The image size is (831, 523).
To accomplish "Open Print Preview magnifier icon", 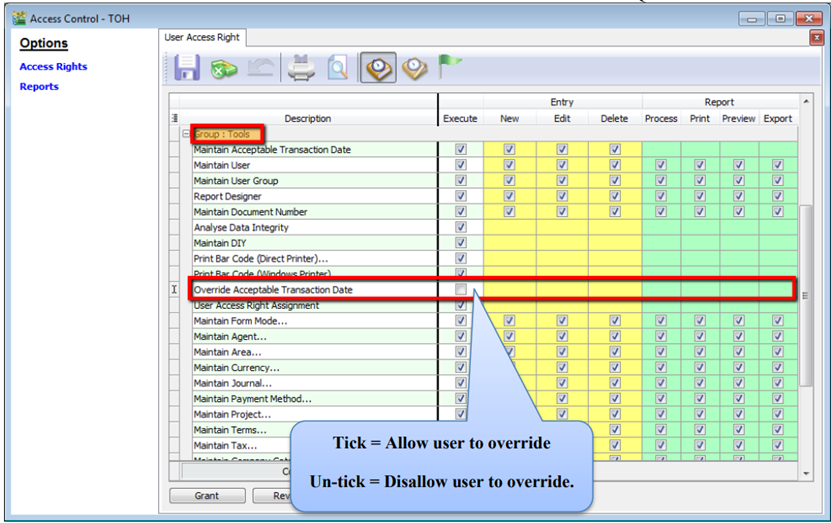I will (337, 68).
